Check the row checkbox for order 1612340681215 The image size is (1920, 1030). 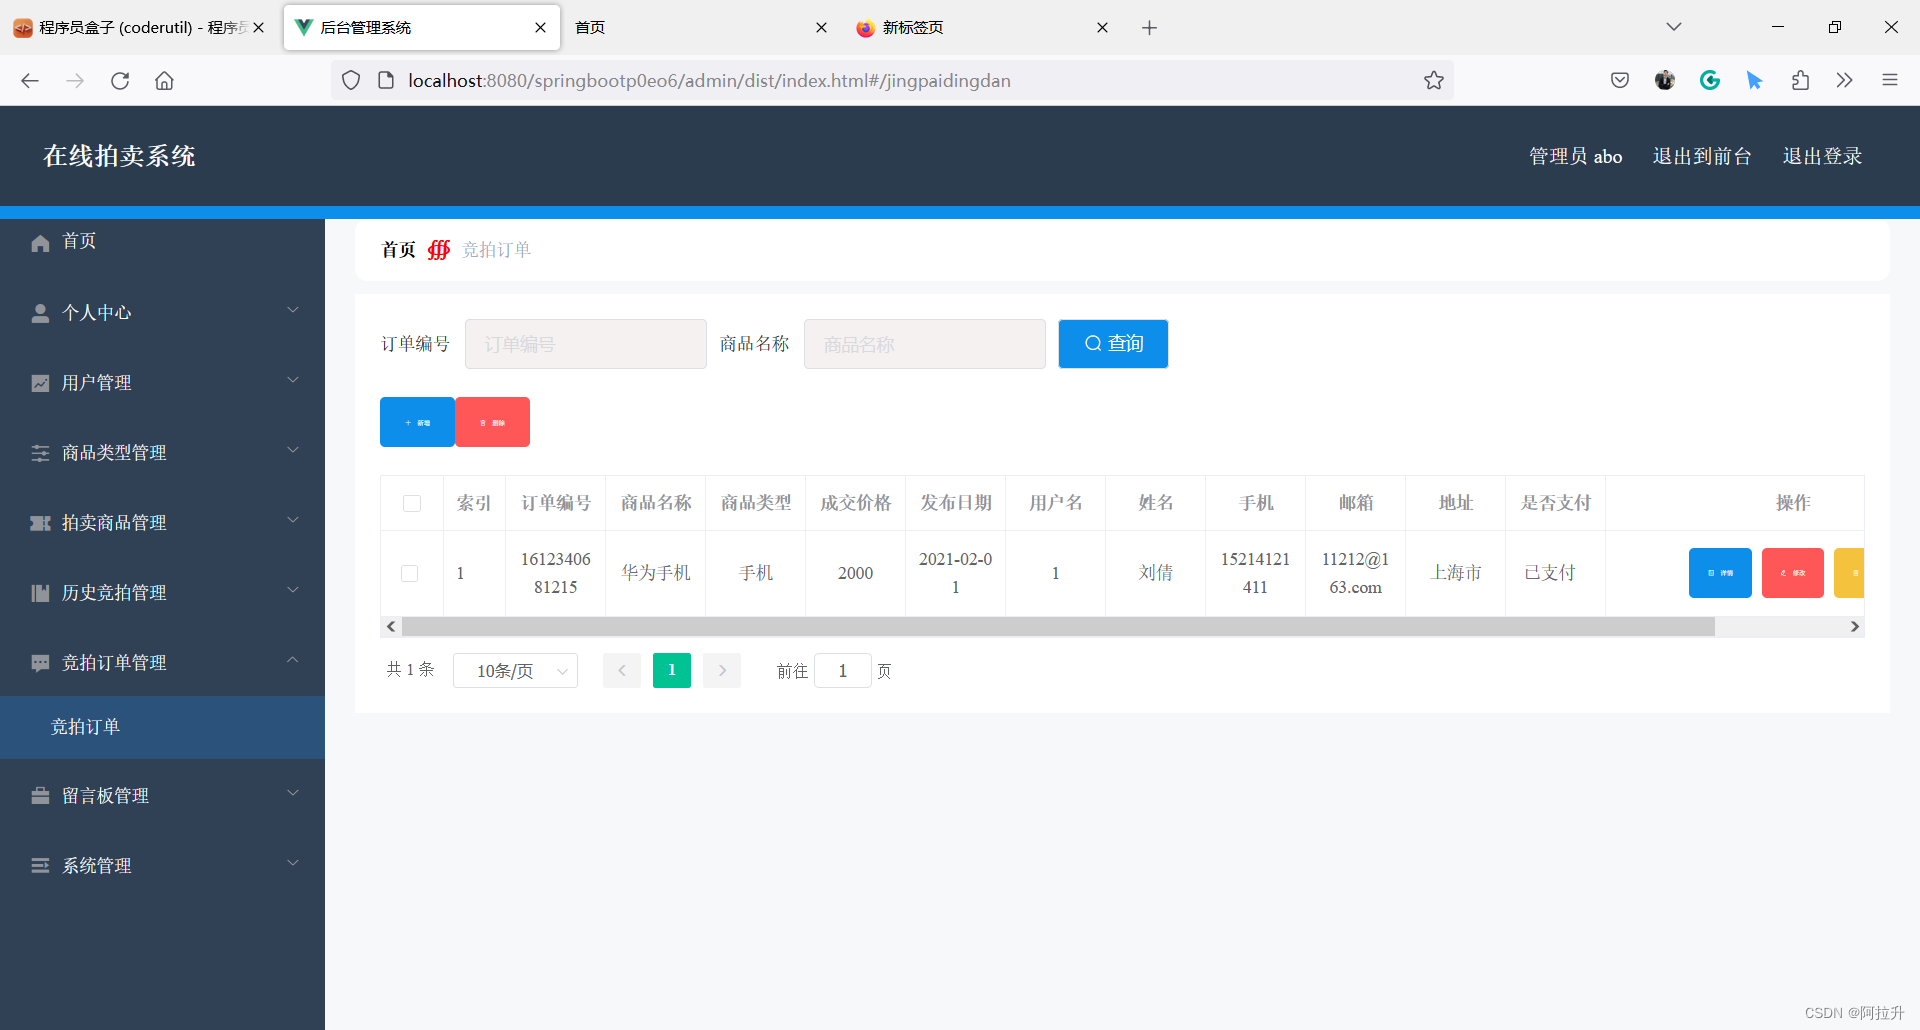point(410,573)
